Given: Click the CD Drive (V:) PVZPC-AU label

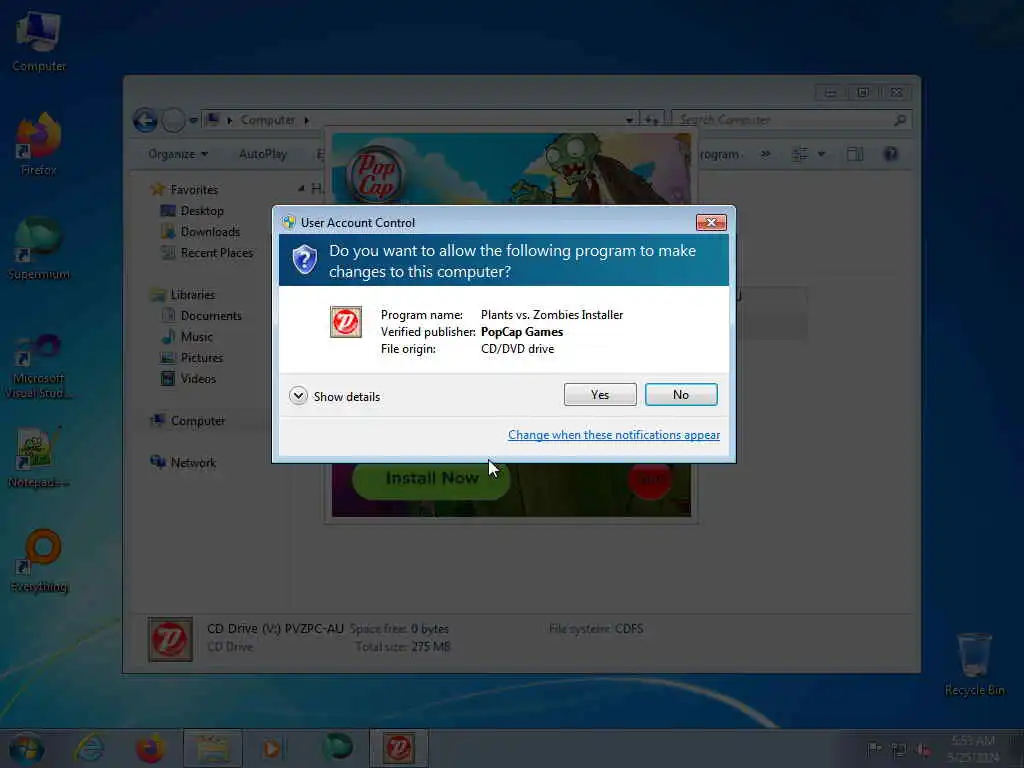Looking at the screenshot, I should tap(275, 628).
